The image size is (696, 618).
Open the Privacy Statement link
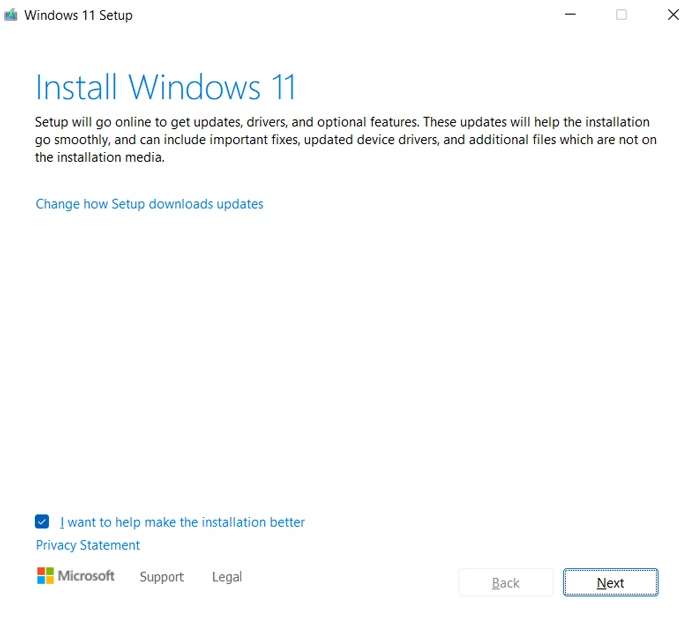pos(88,545)
